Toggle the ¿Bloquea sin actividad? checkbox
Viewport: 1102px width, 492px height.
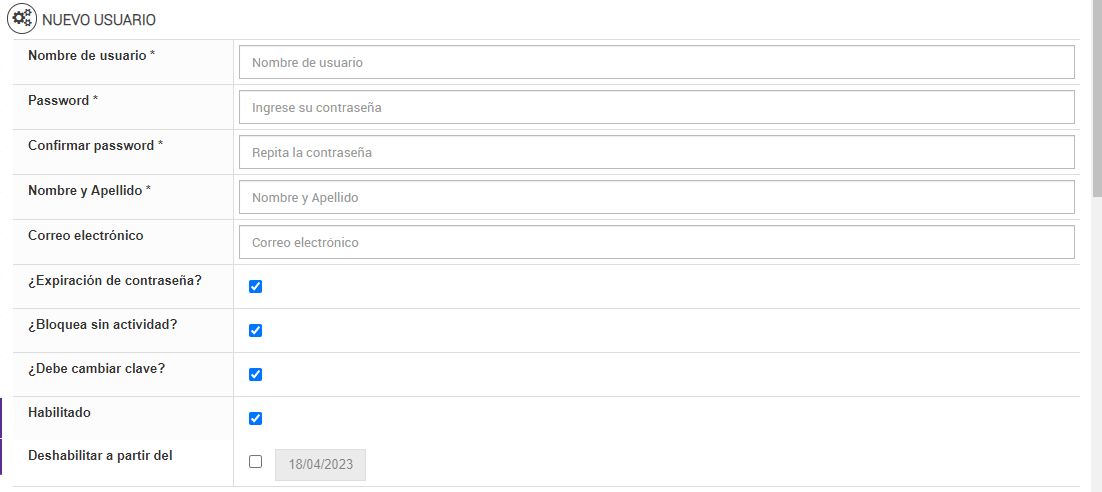(x=255, y=331)
